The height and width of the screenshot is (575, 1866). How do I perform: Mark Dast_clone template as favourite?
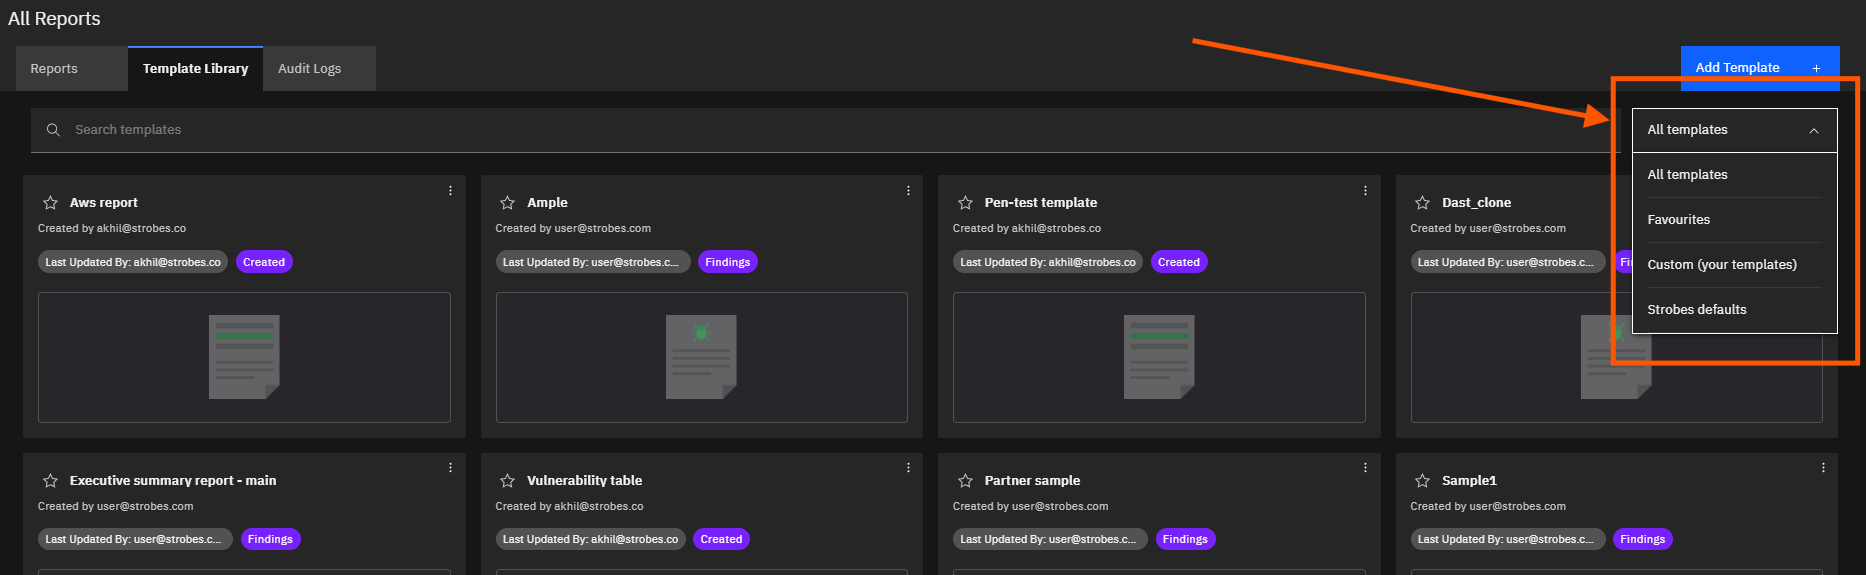tap(1422, 203)
